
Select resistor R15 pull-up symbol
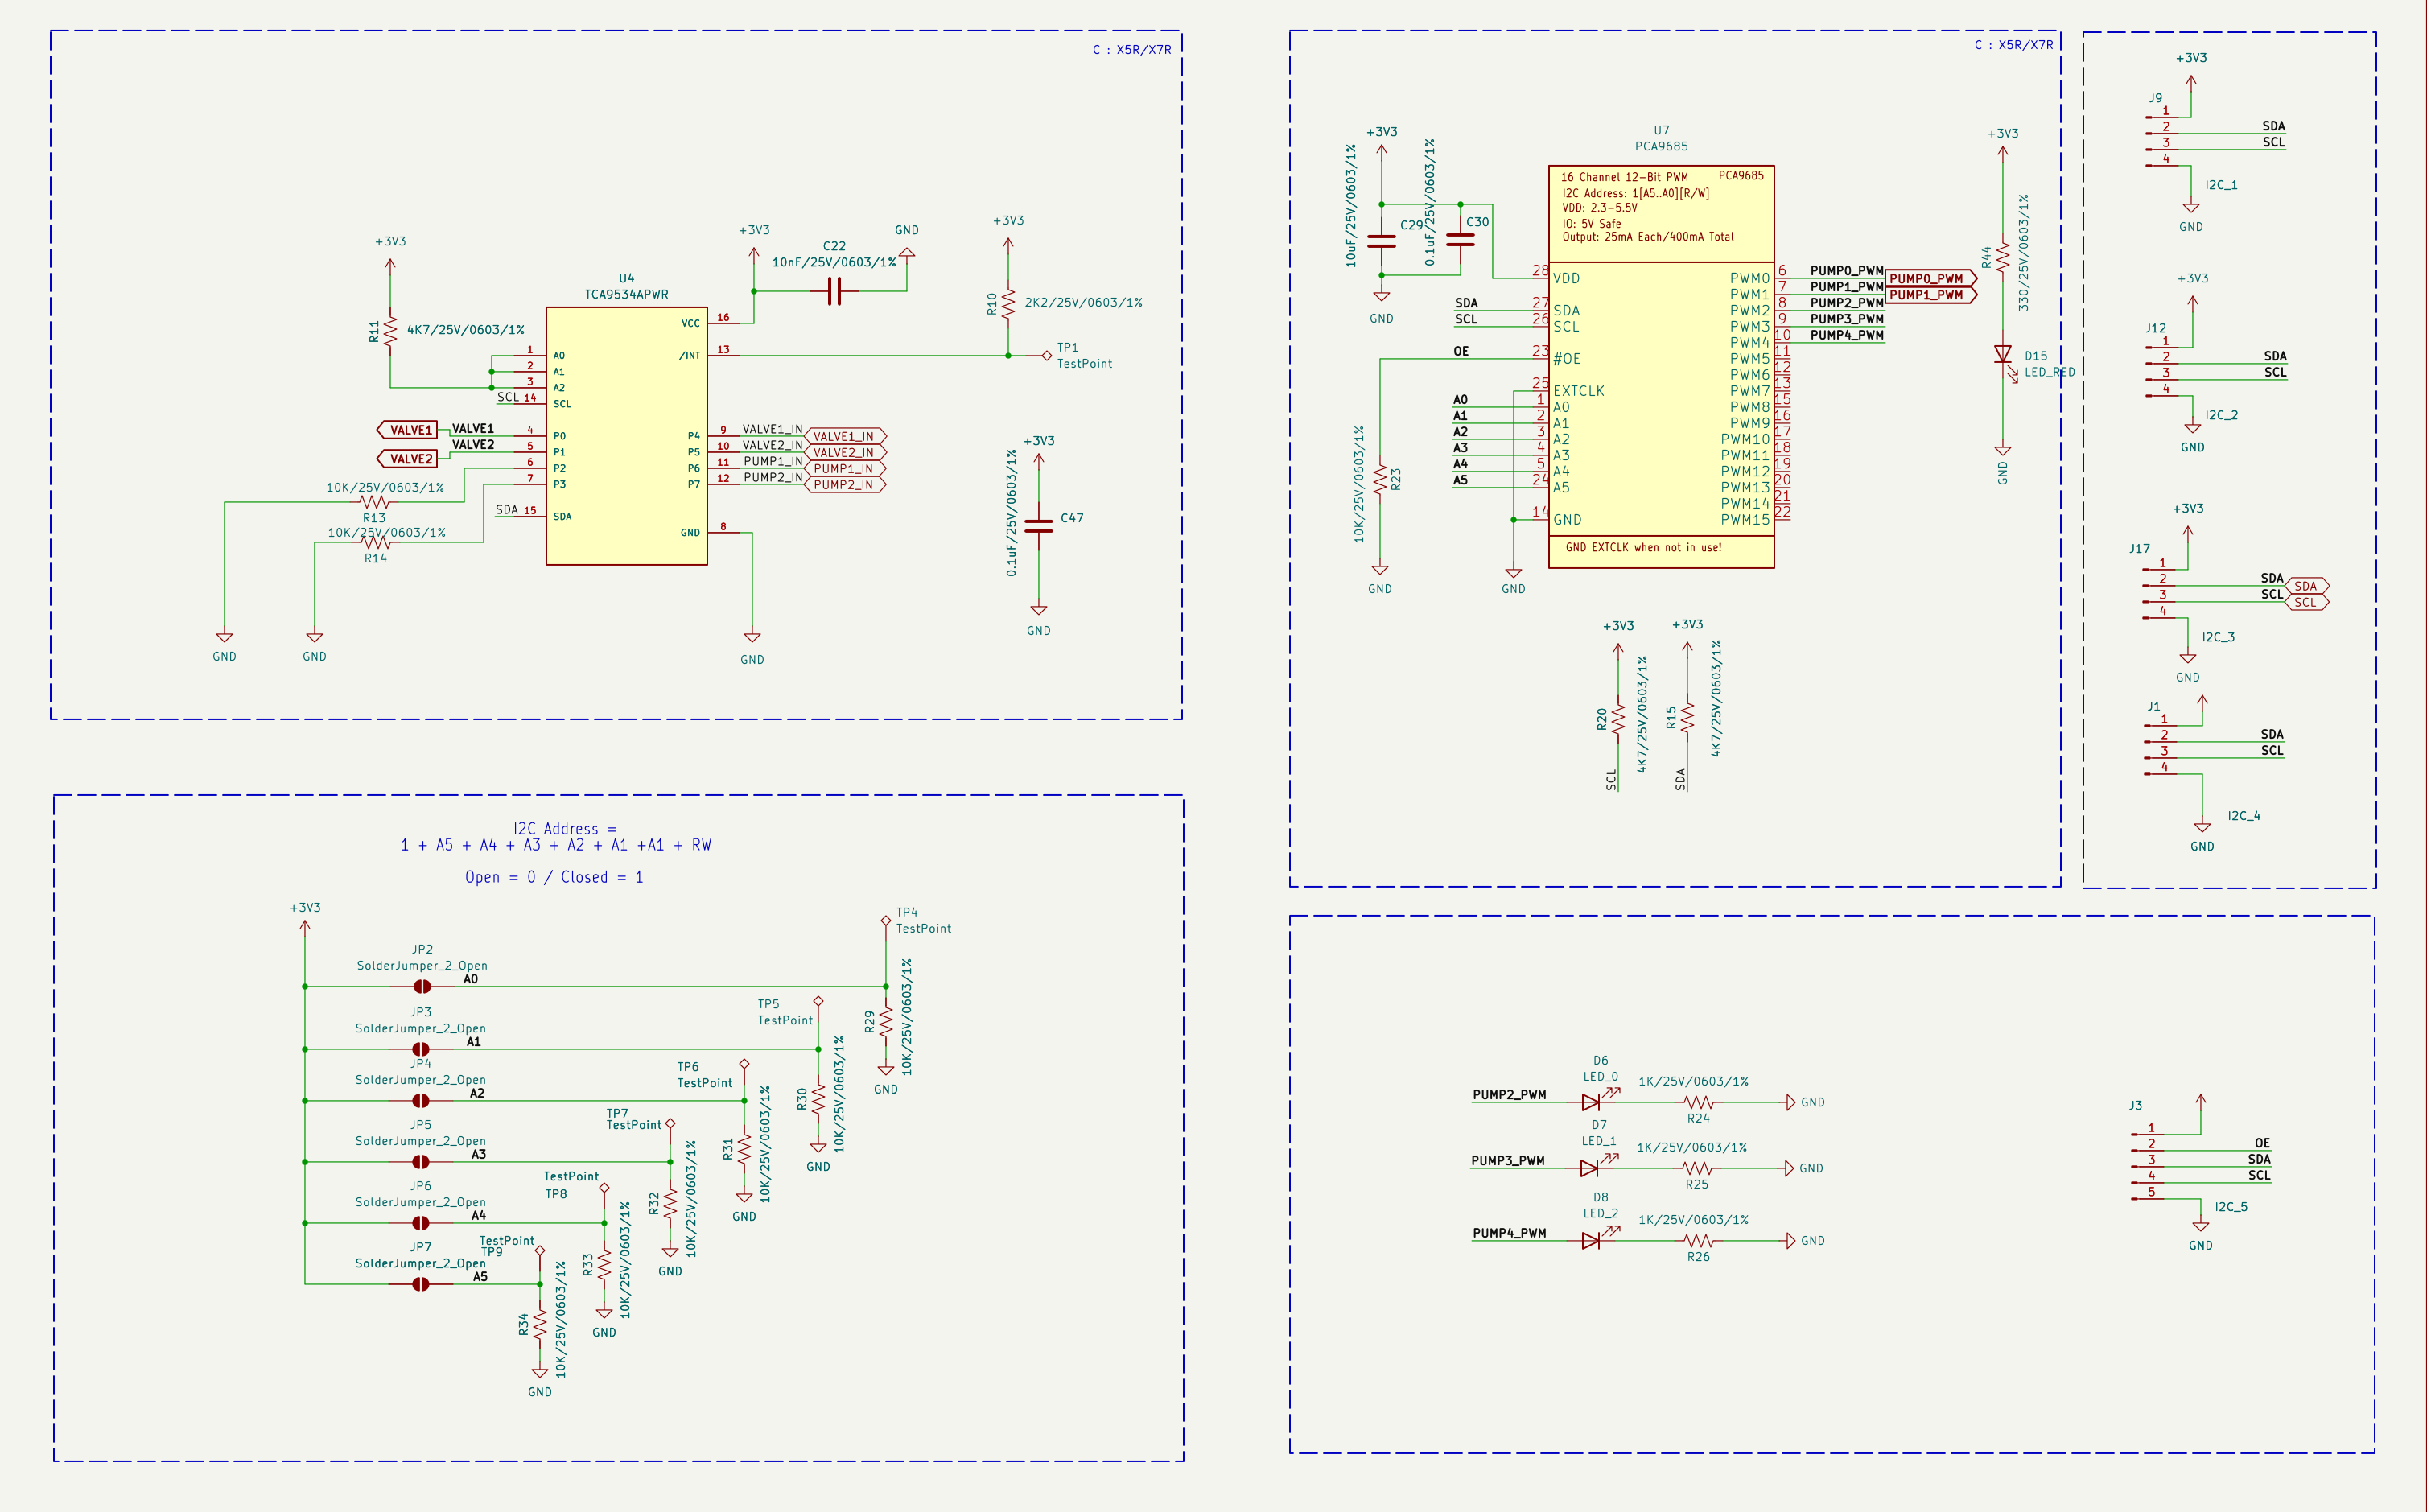pos(1687,717)
